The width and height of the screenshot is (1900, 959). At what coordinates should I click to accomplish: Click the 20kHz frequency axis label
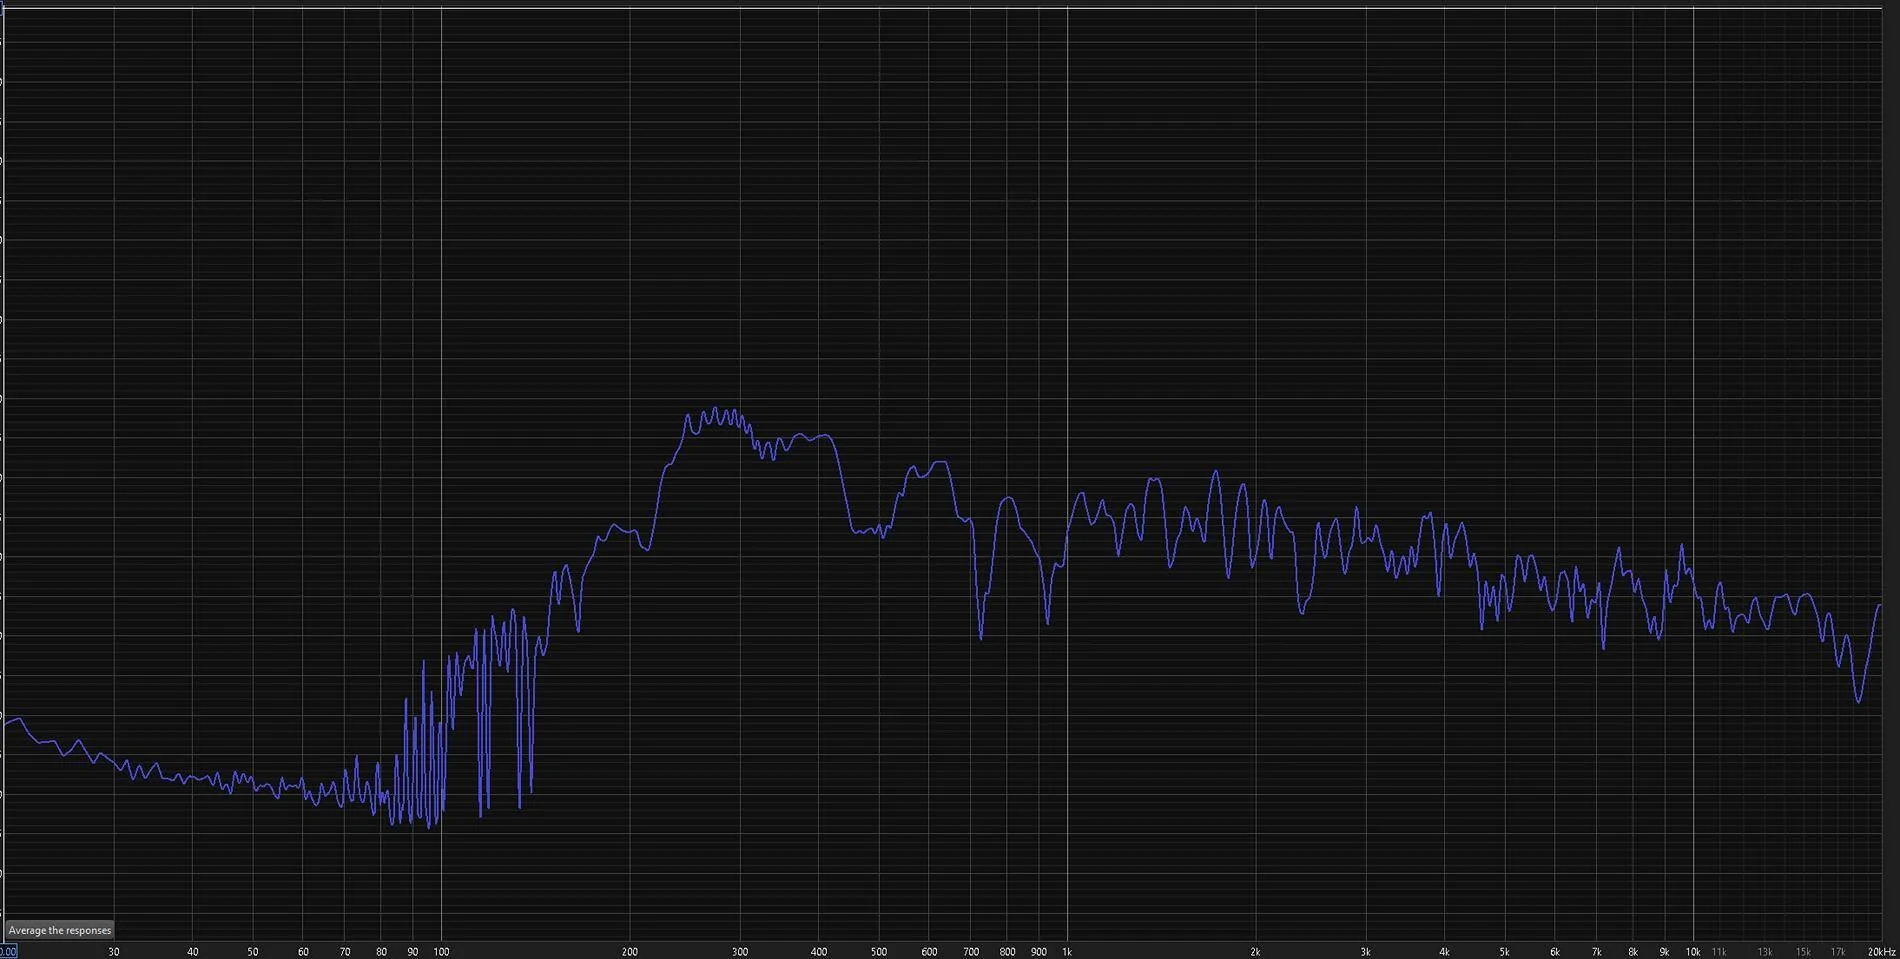1882,952
